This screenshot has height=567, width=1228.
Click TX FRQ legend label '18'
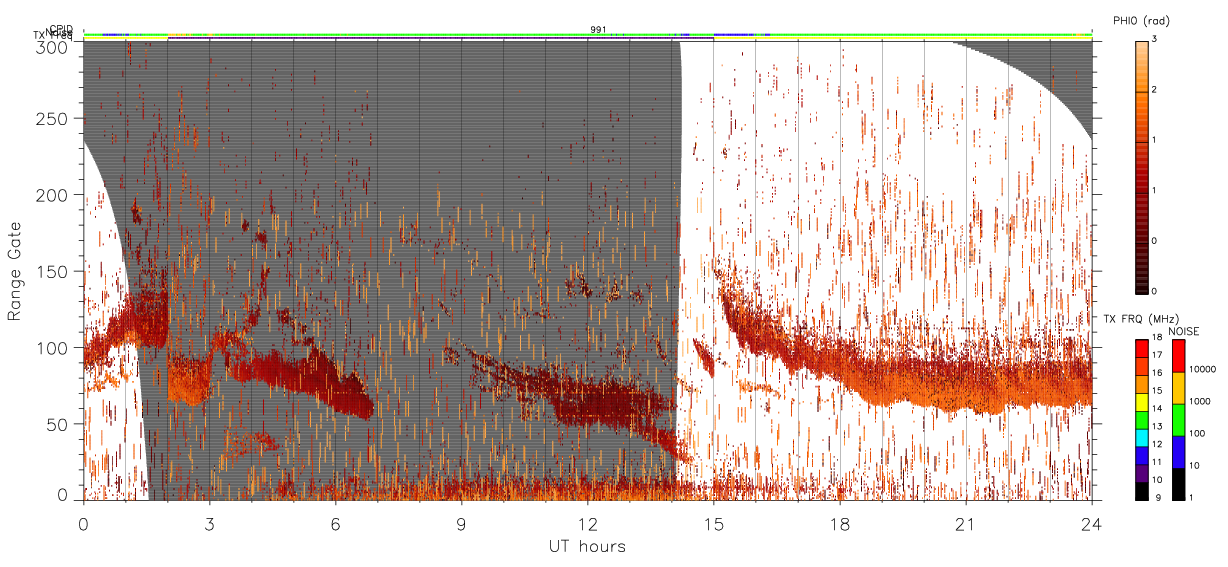tap(1158, 338)
